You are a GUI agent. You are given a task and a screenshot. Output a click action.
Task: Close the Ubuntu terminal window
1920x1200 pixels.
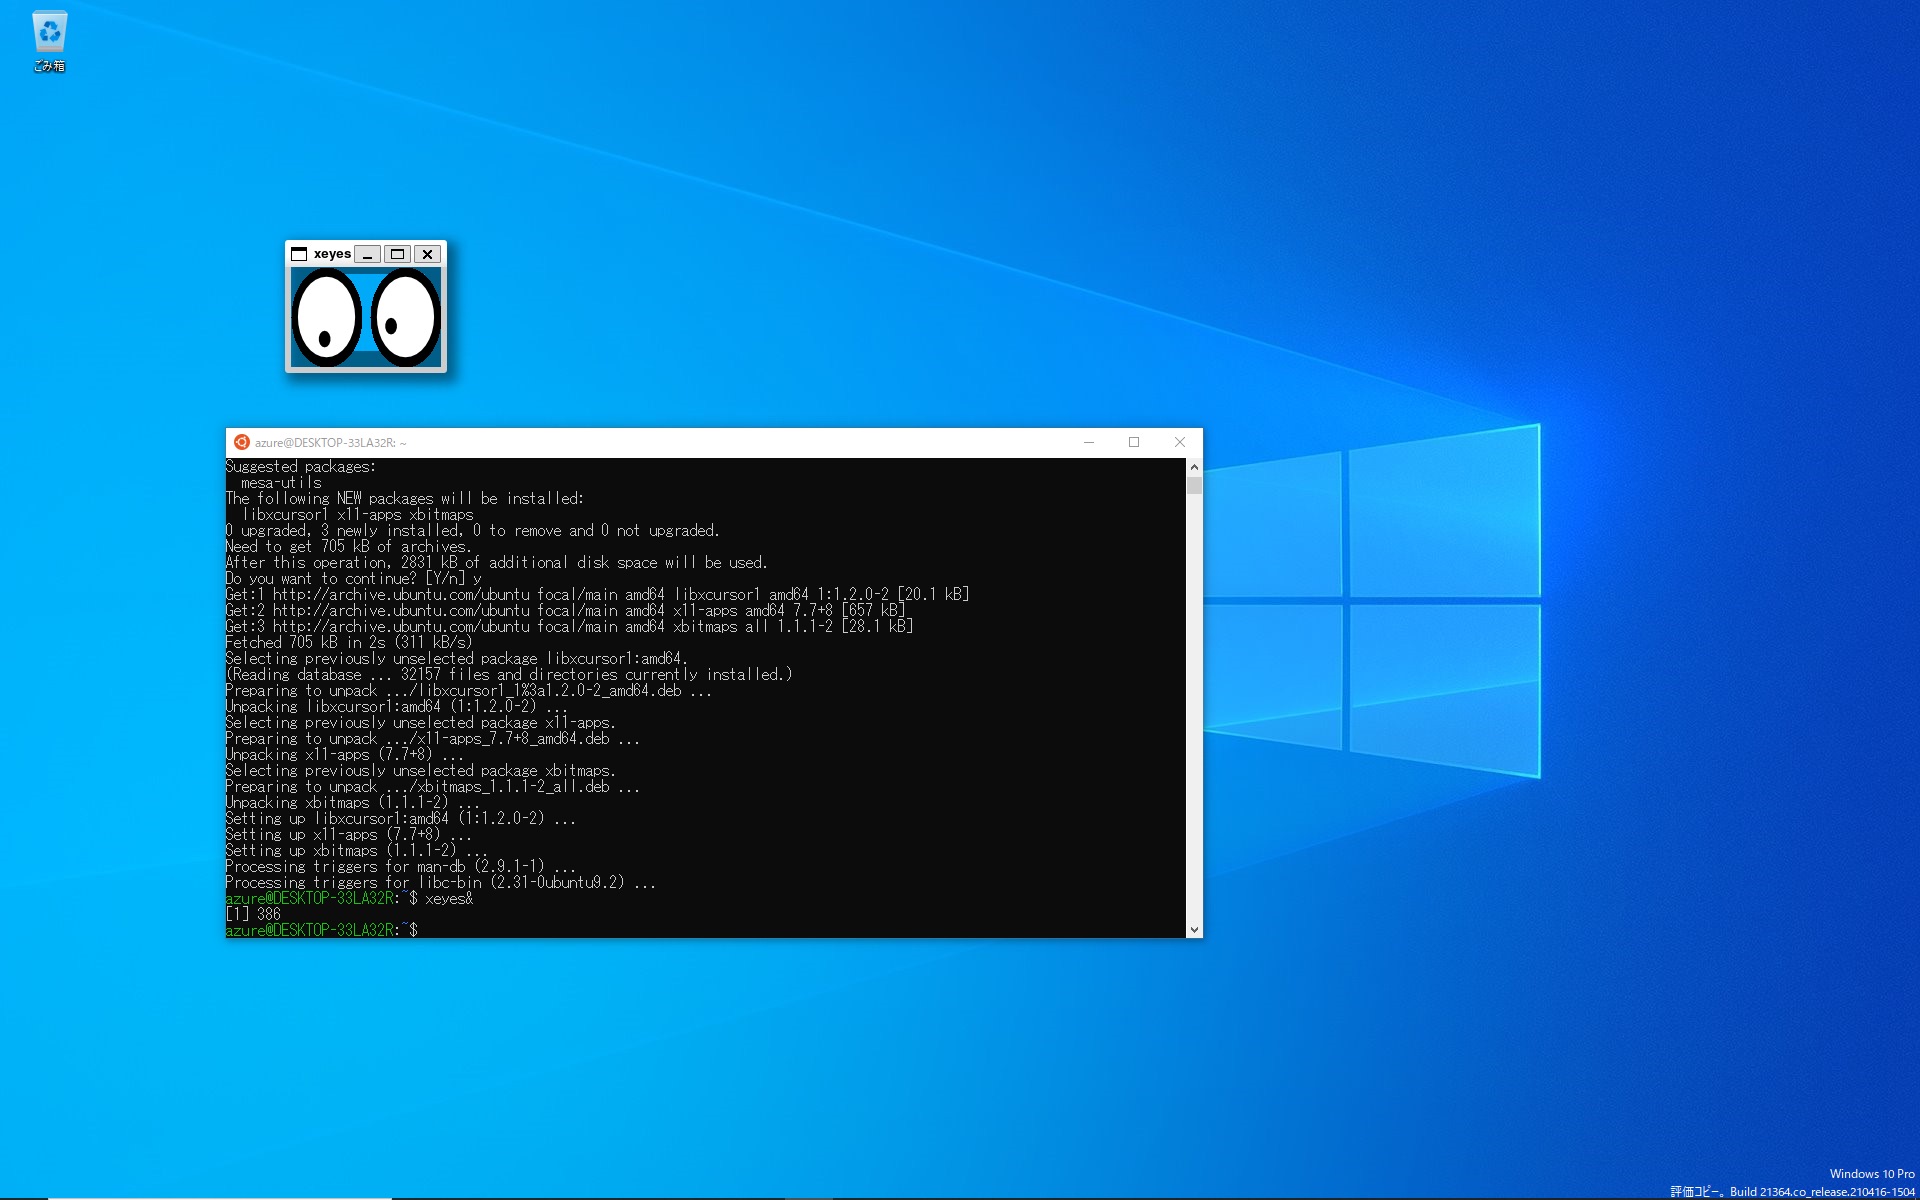[1180, 442]
